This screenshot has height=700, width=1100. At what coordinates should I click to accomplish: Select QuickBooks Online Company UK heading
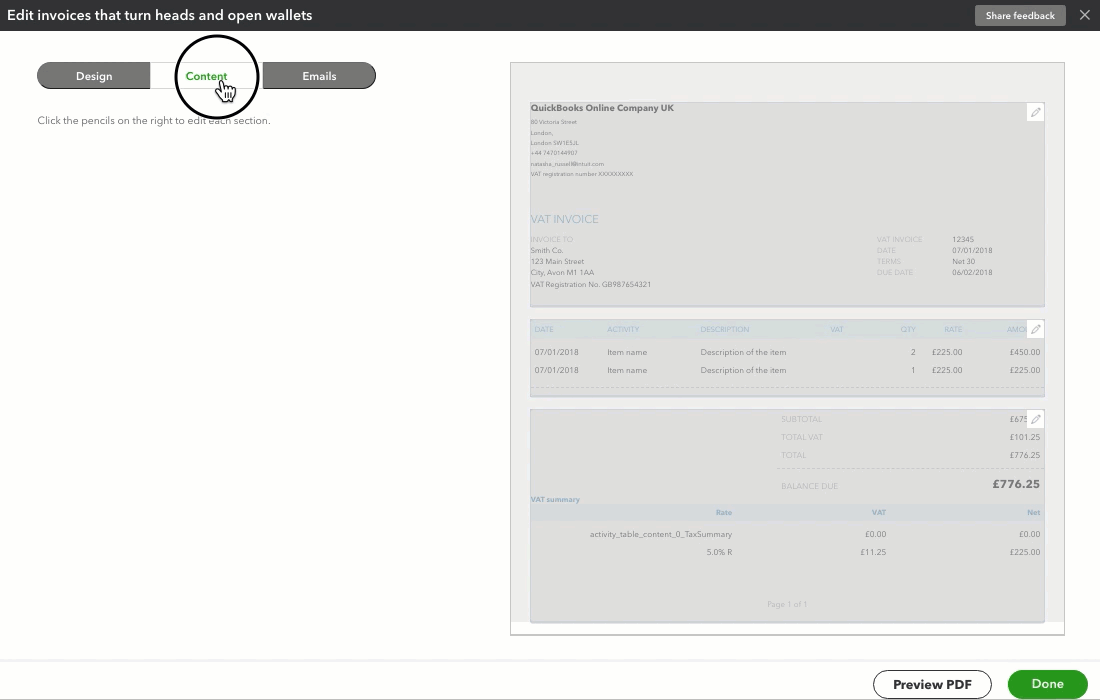(602, 108)
